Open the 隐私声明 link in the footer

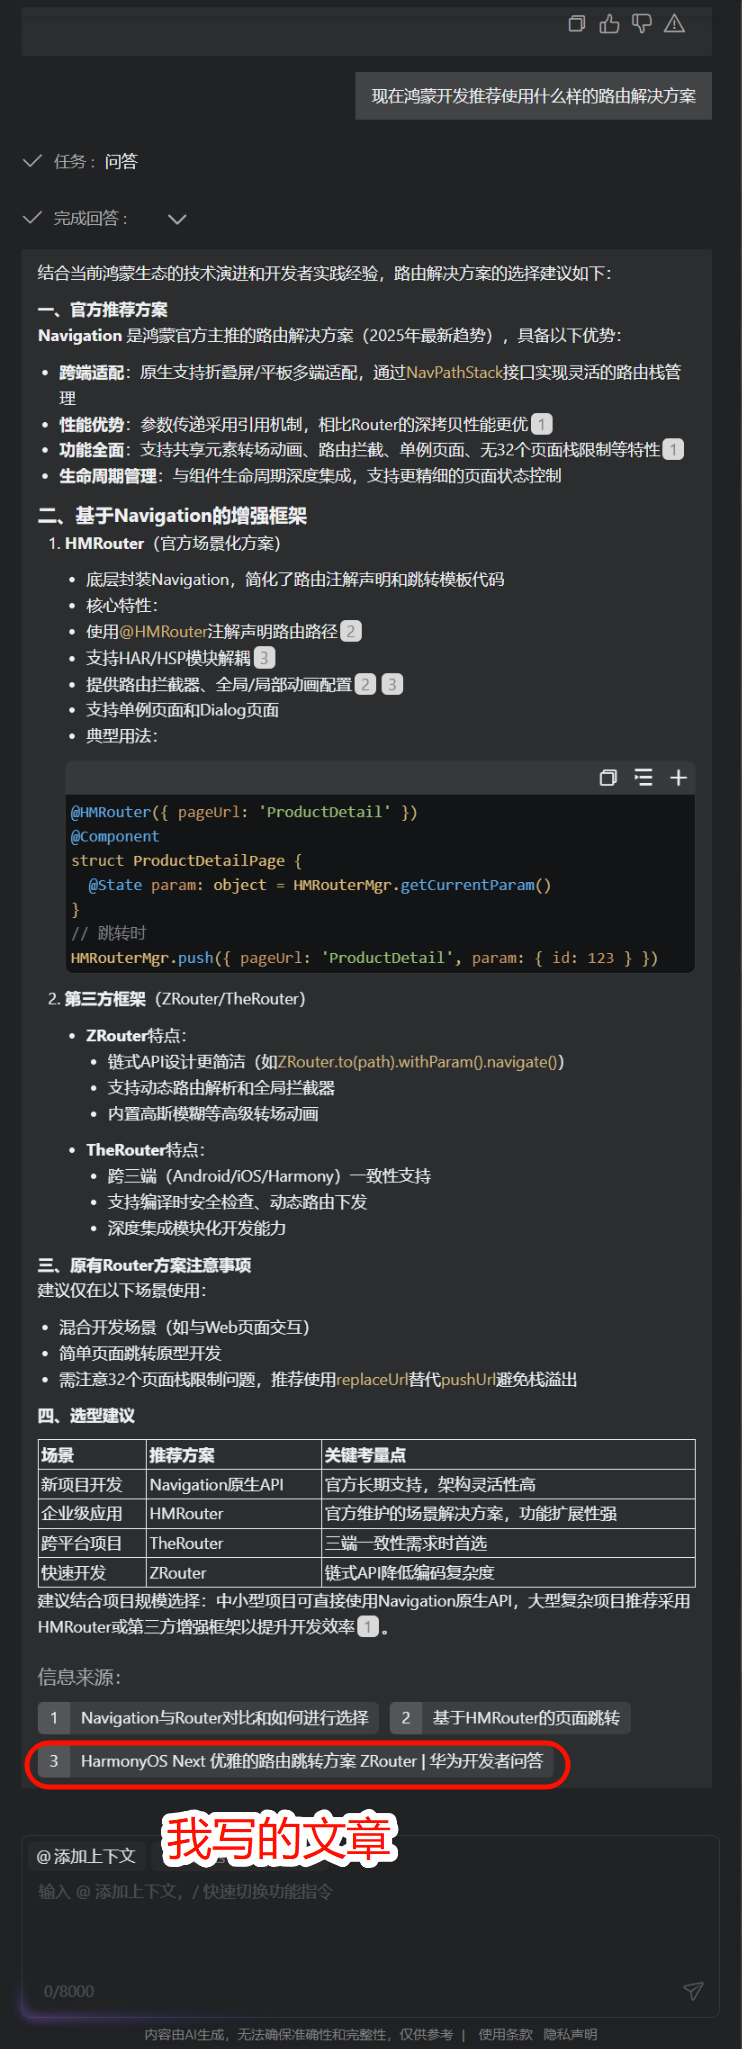point(570,2034)
